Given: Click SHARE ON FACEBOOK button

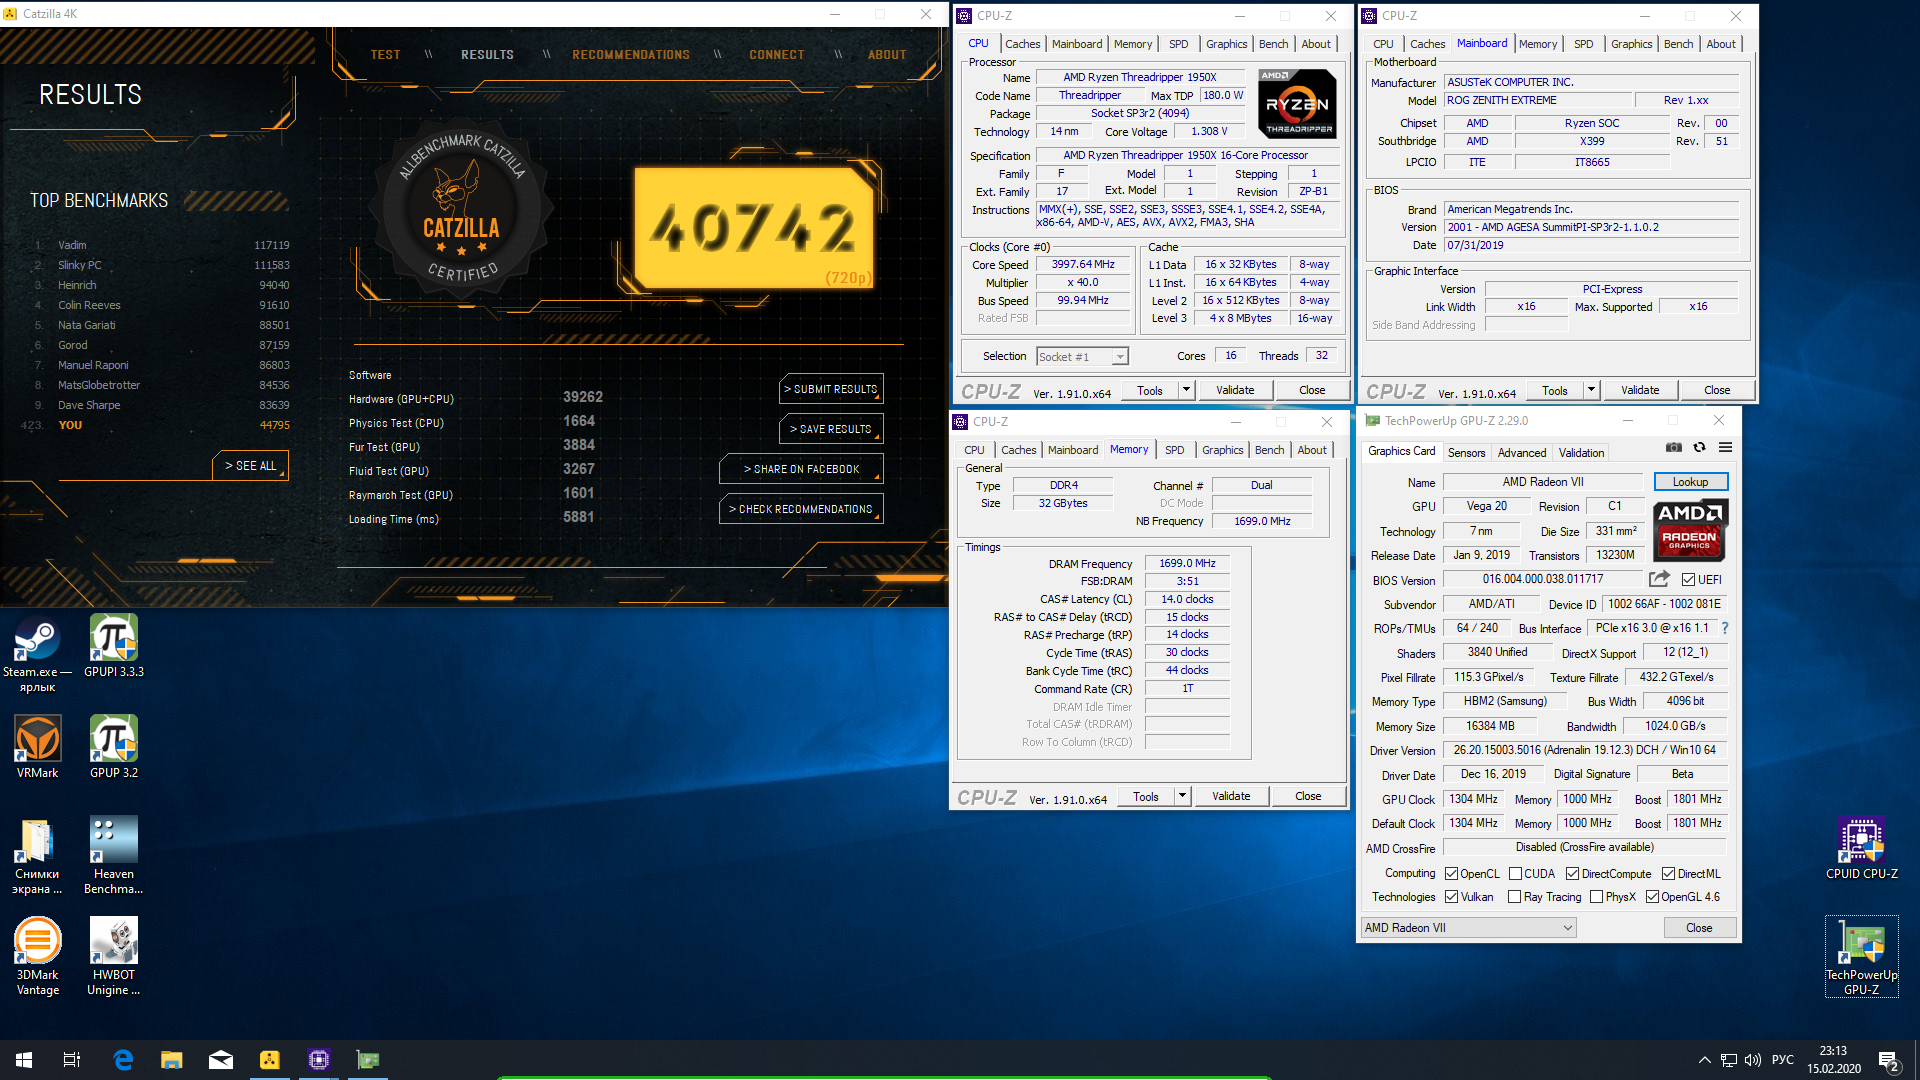Looking at the screenshot, I should click(801, 469).
